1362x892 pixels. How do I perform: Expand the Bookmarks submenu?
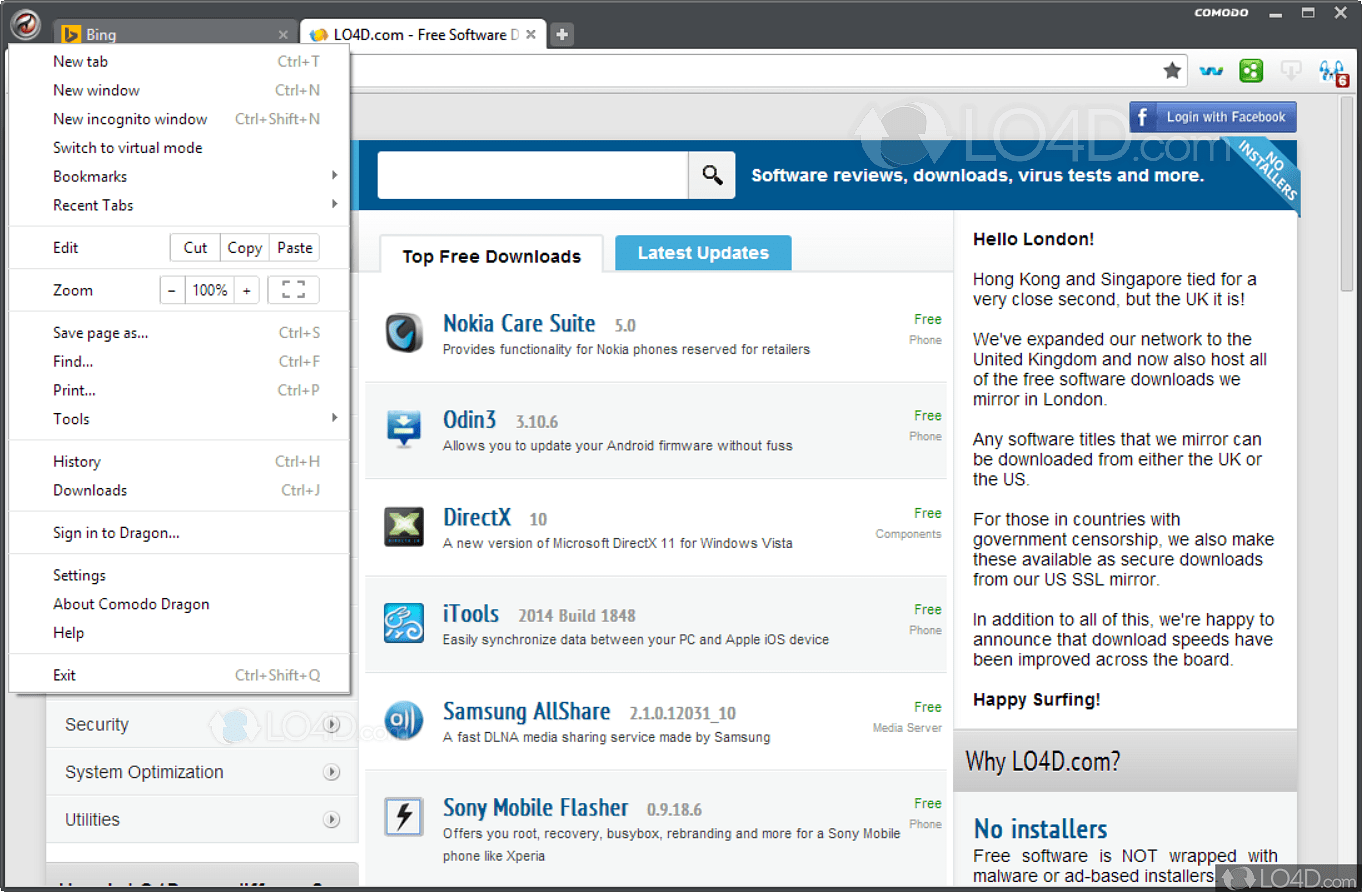pos(179,176)
